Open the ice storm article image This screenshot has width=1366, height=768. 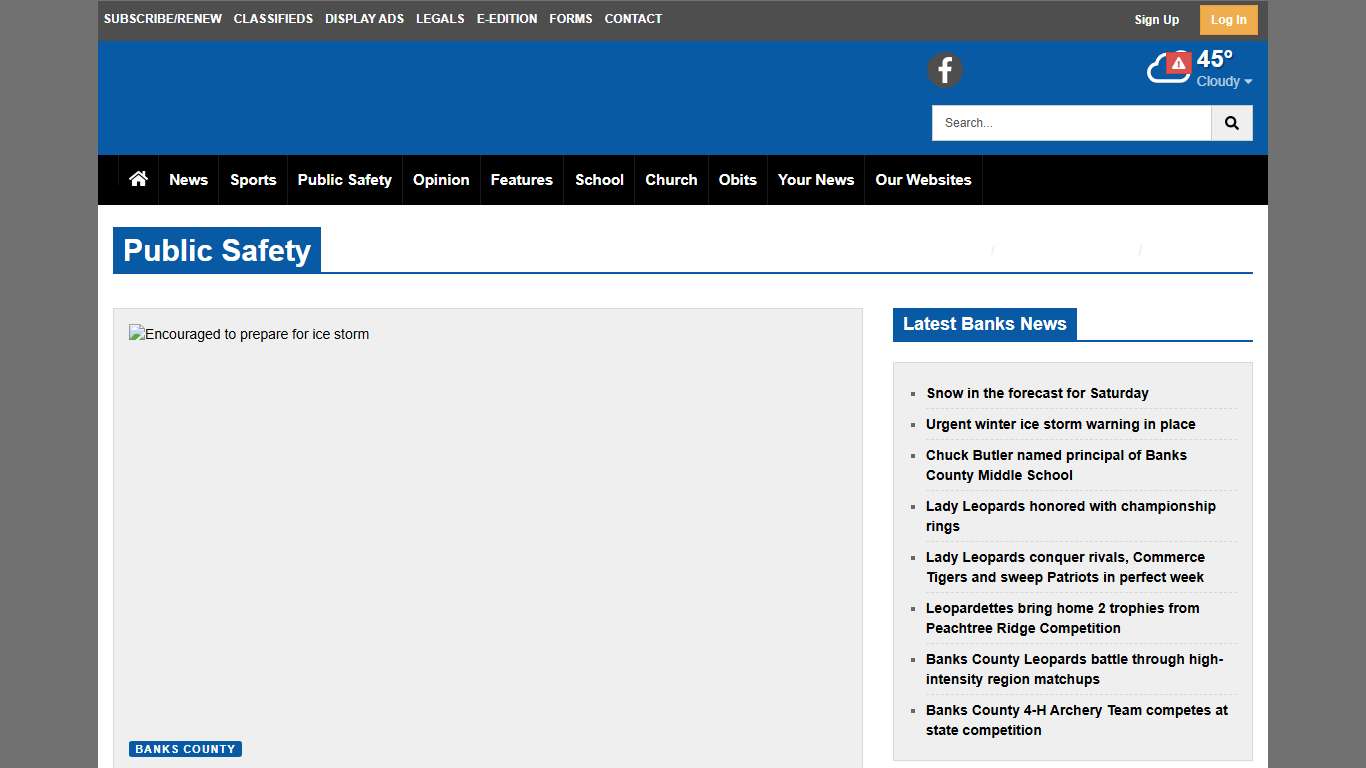[x=249, y=335]
